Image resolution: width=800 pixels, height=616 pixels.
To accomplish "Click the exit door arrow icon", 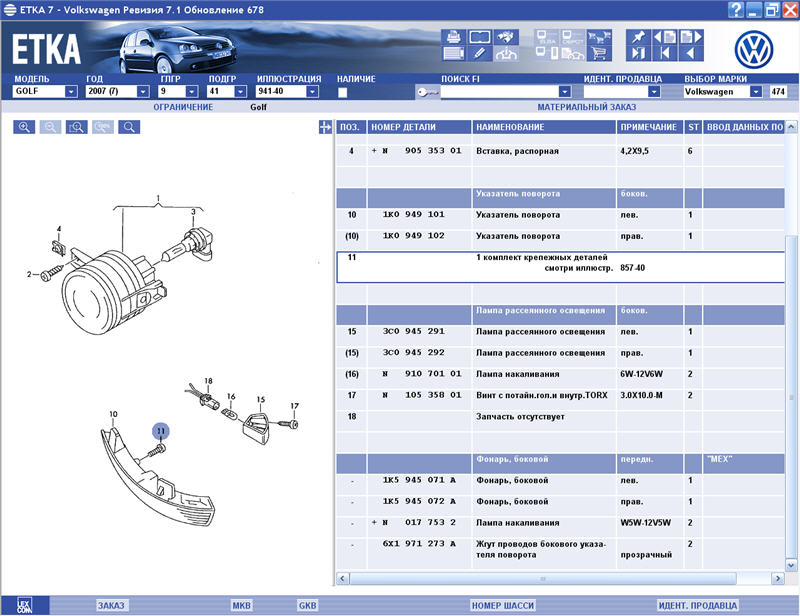I will (x=638, y=53).
